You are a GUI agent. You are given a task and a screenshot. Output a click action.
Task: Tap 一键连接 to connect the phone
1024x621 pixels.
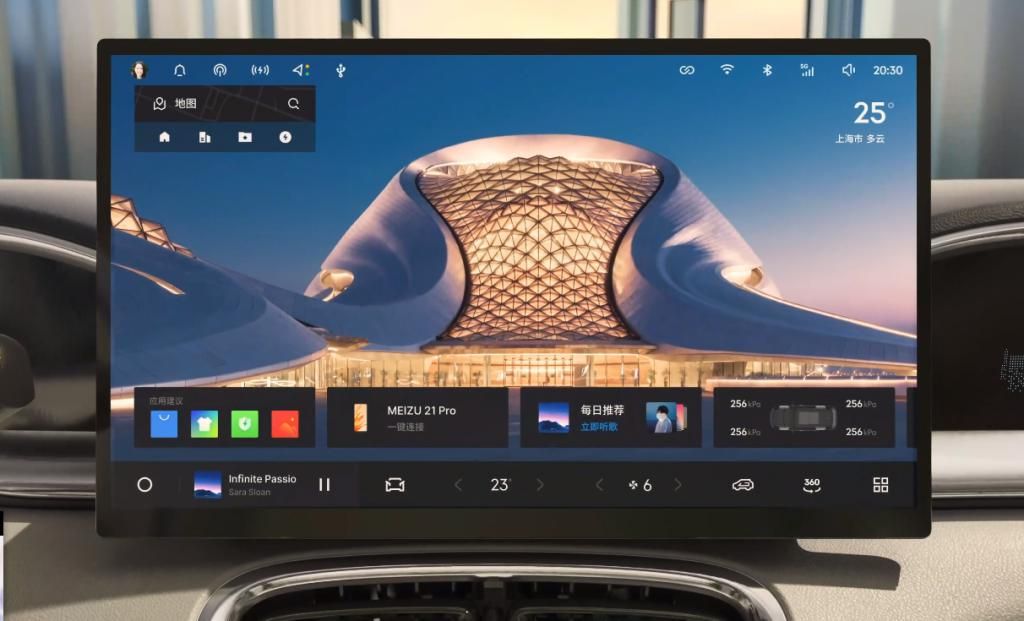tap(406, 427)
